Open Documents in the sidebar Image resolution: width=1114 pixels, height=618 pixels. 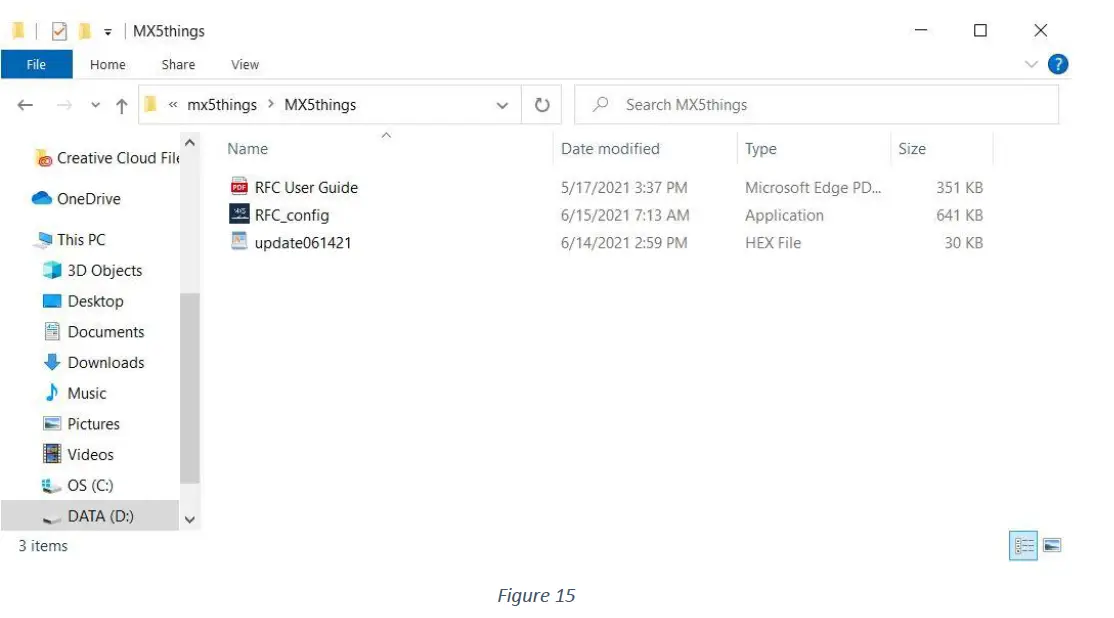tap(94, 332)
